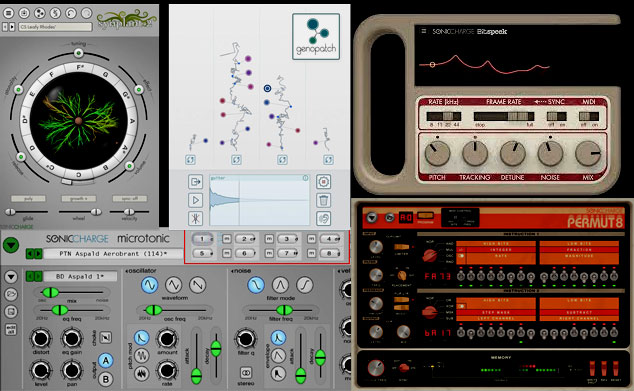This screenshot has width=634, height=391.
Task: Click the Synplant clone seed icon
Action: click(40, 13)
